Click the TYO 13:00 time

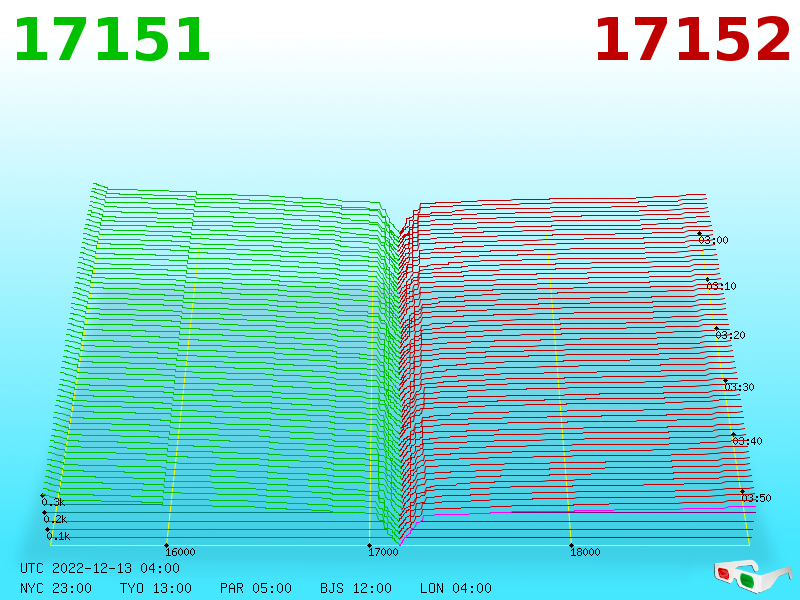[x=156, y=588]
